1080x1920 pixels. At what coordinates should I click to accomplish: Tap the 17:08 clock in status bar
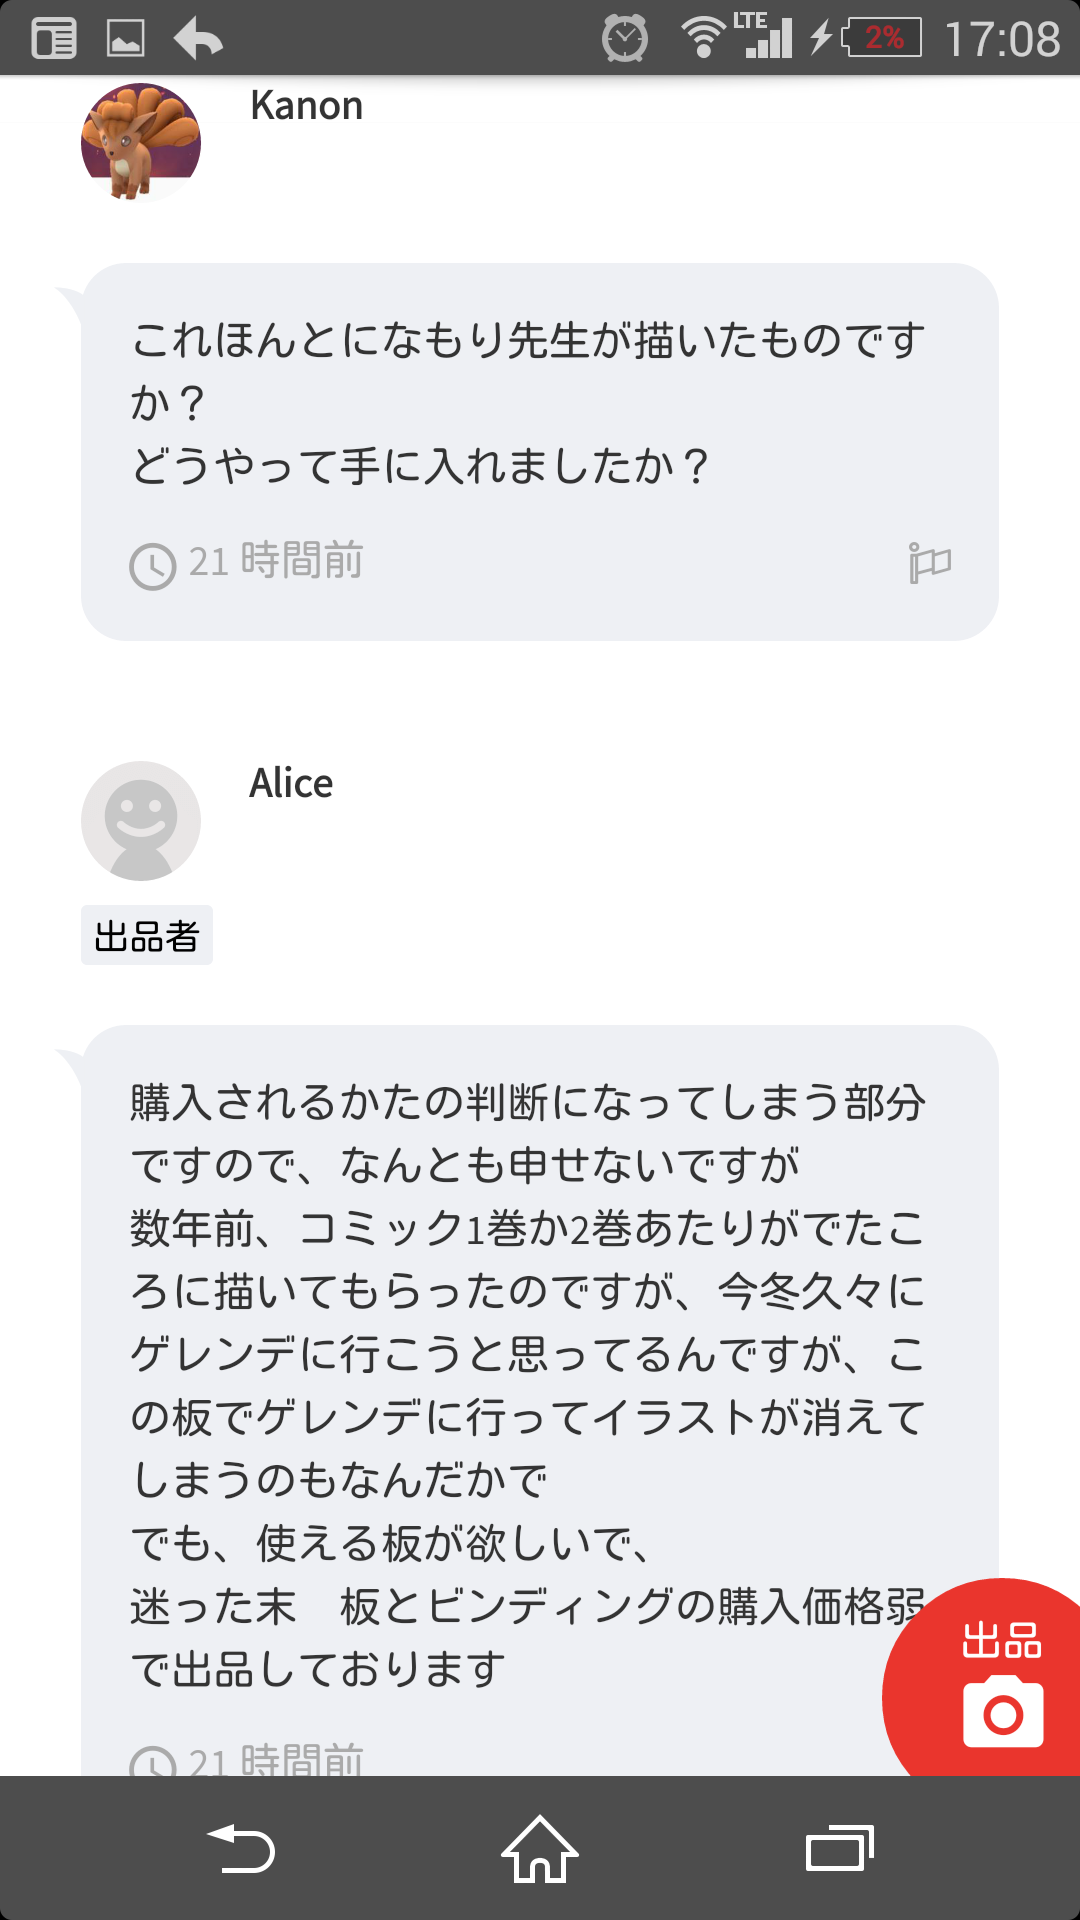[1002, 39]
